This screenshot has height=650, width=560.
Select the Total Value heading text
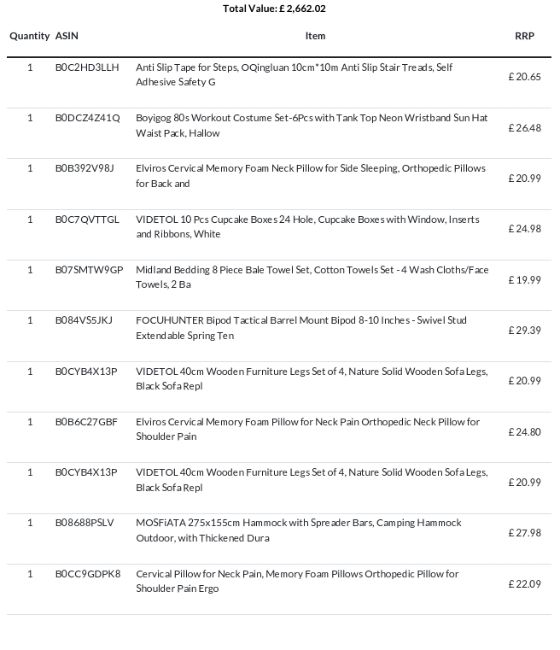[x=274, y=8]
